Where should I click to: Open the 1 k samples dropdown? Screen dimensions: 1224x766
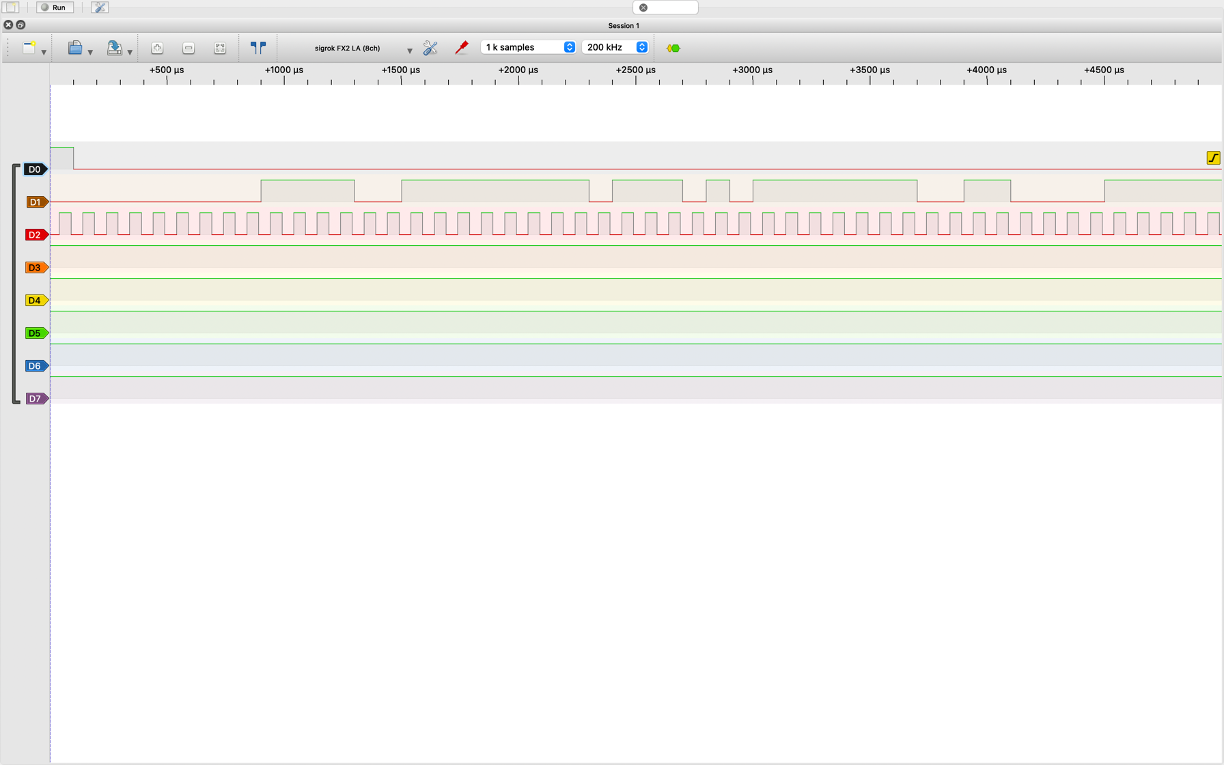pos(528,47)
